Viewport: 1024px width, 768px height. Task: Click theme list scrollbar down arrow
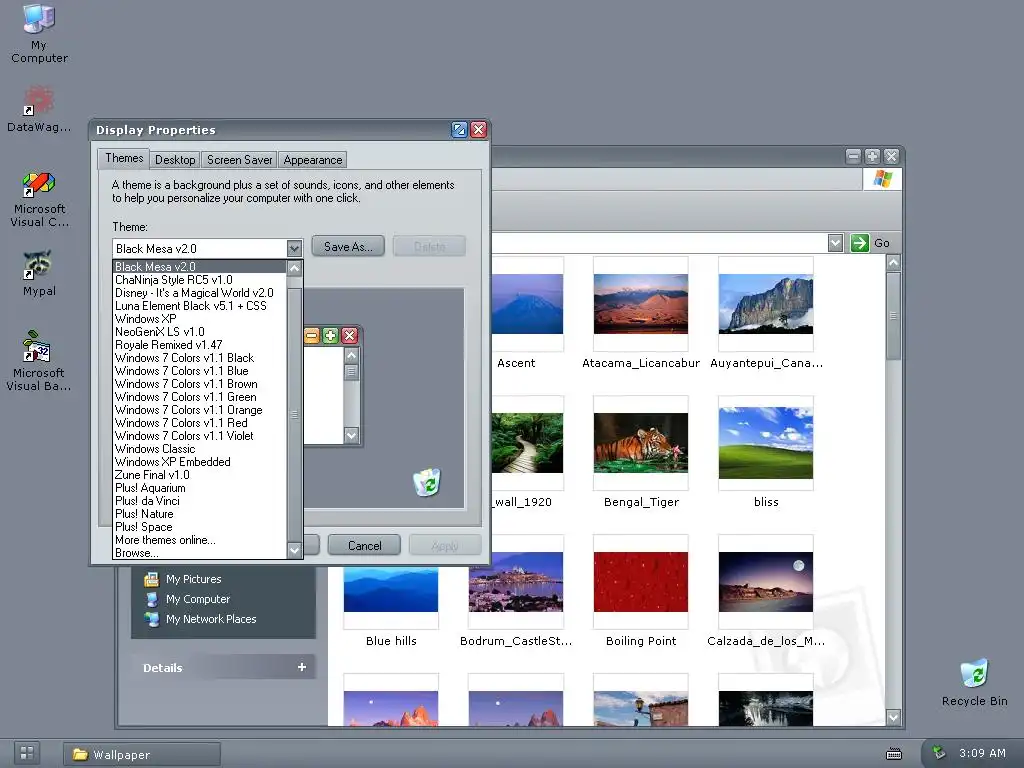pyautogui.click(x=295, y=551)
